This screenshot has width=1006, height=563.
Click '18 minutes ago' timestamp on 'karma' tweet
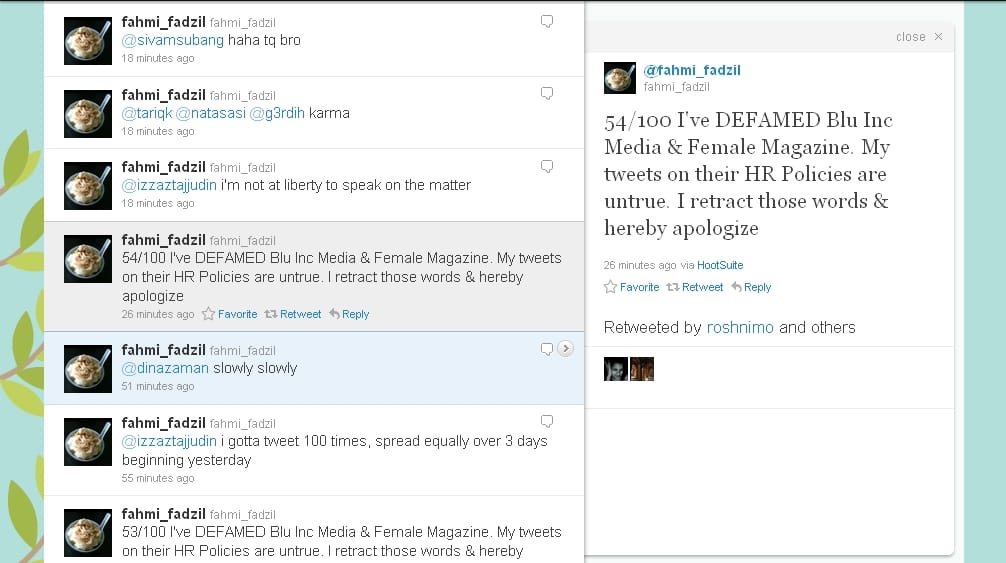click(x=158, y=131)
